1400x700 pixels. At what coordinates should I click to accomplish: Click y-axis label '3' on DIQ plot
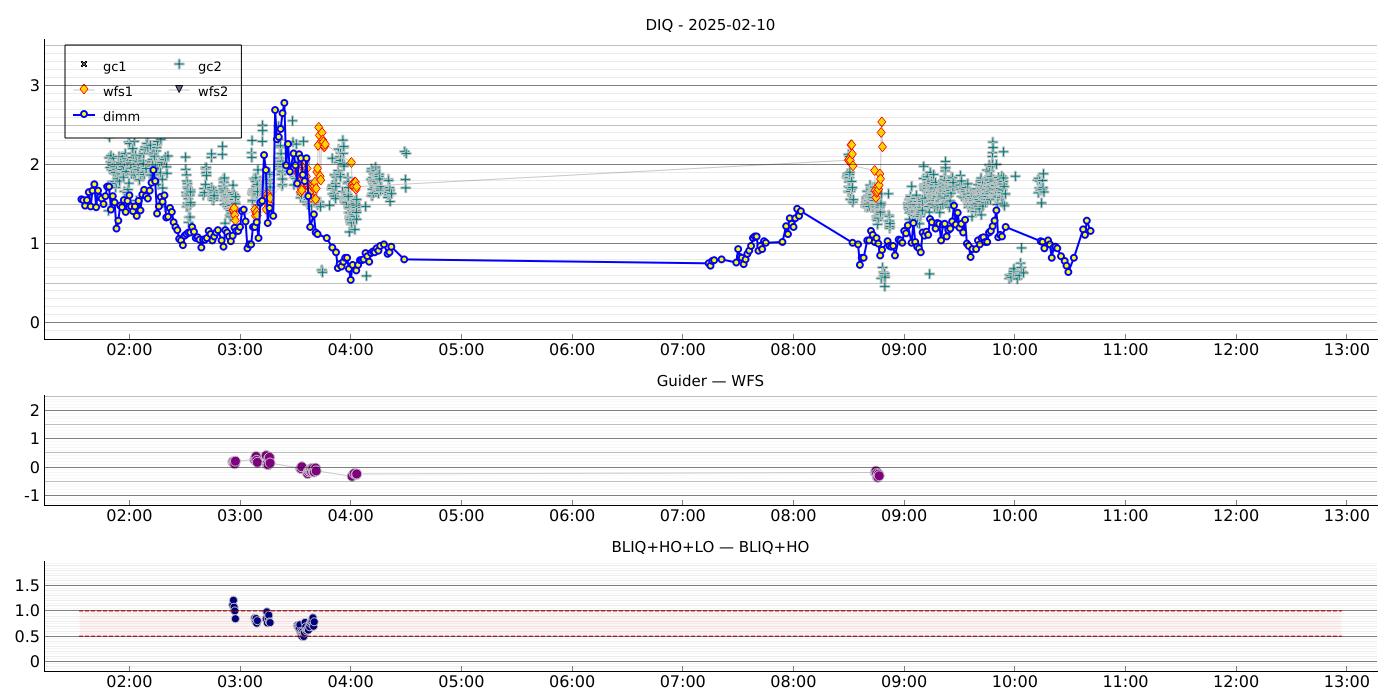coord(34,86)
